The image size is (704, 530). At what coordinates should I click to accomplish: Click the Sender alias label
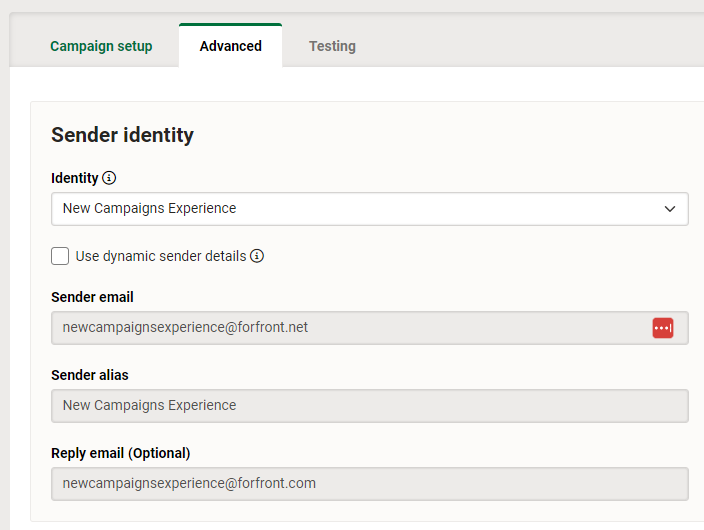(90, 375)
